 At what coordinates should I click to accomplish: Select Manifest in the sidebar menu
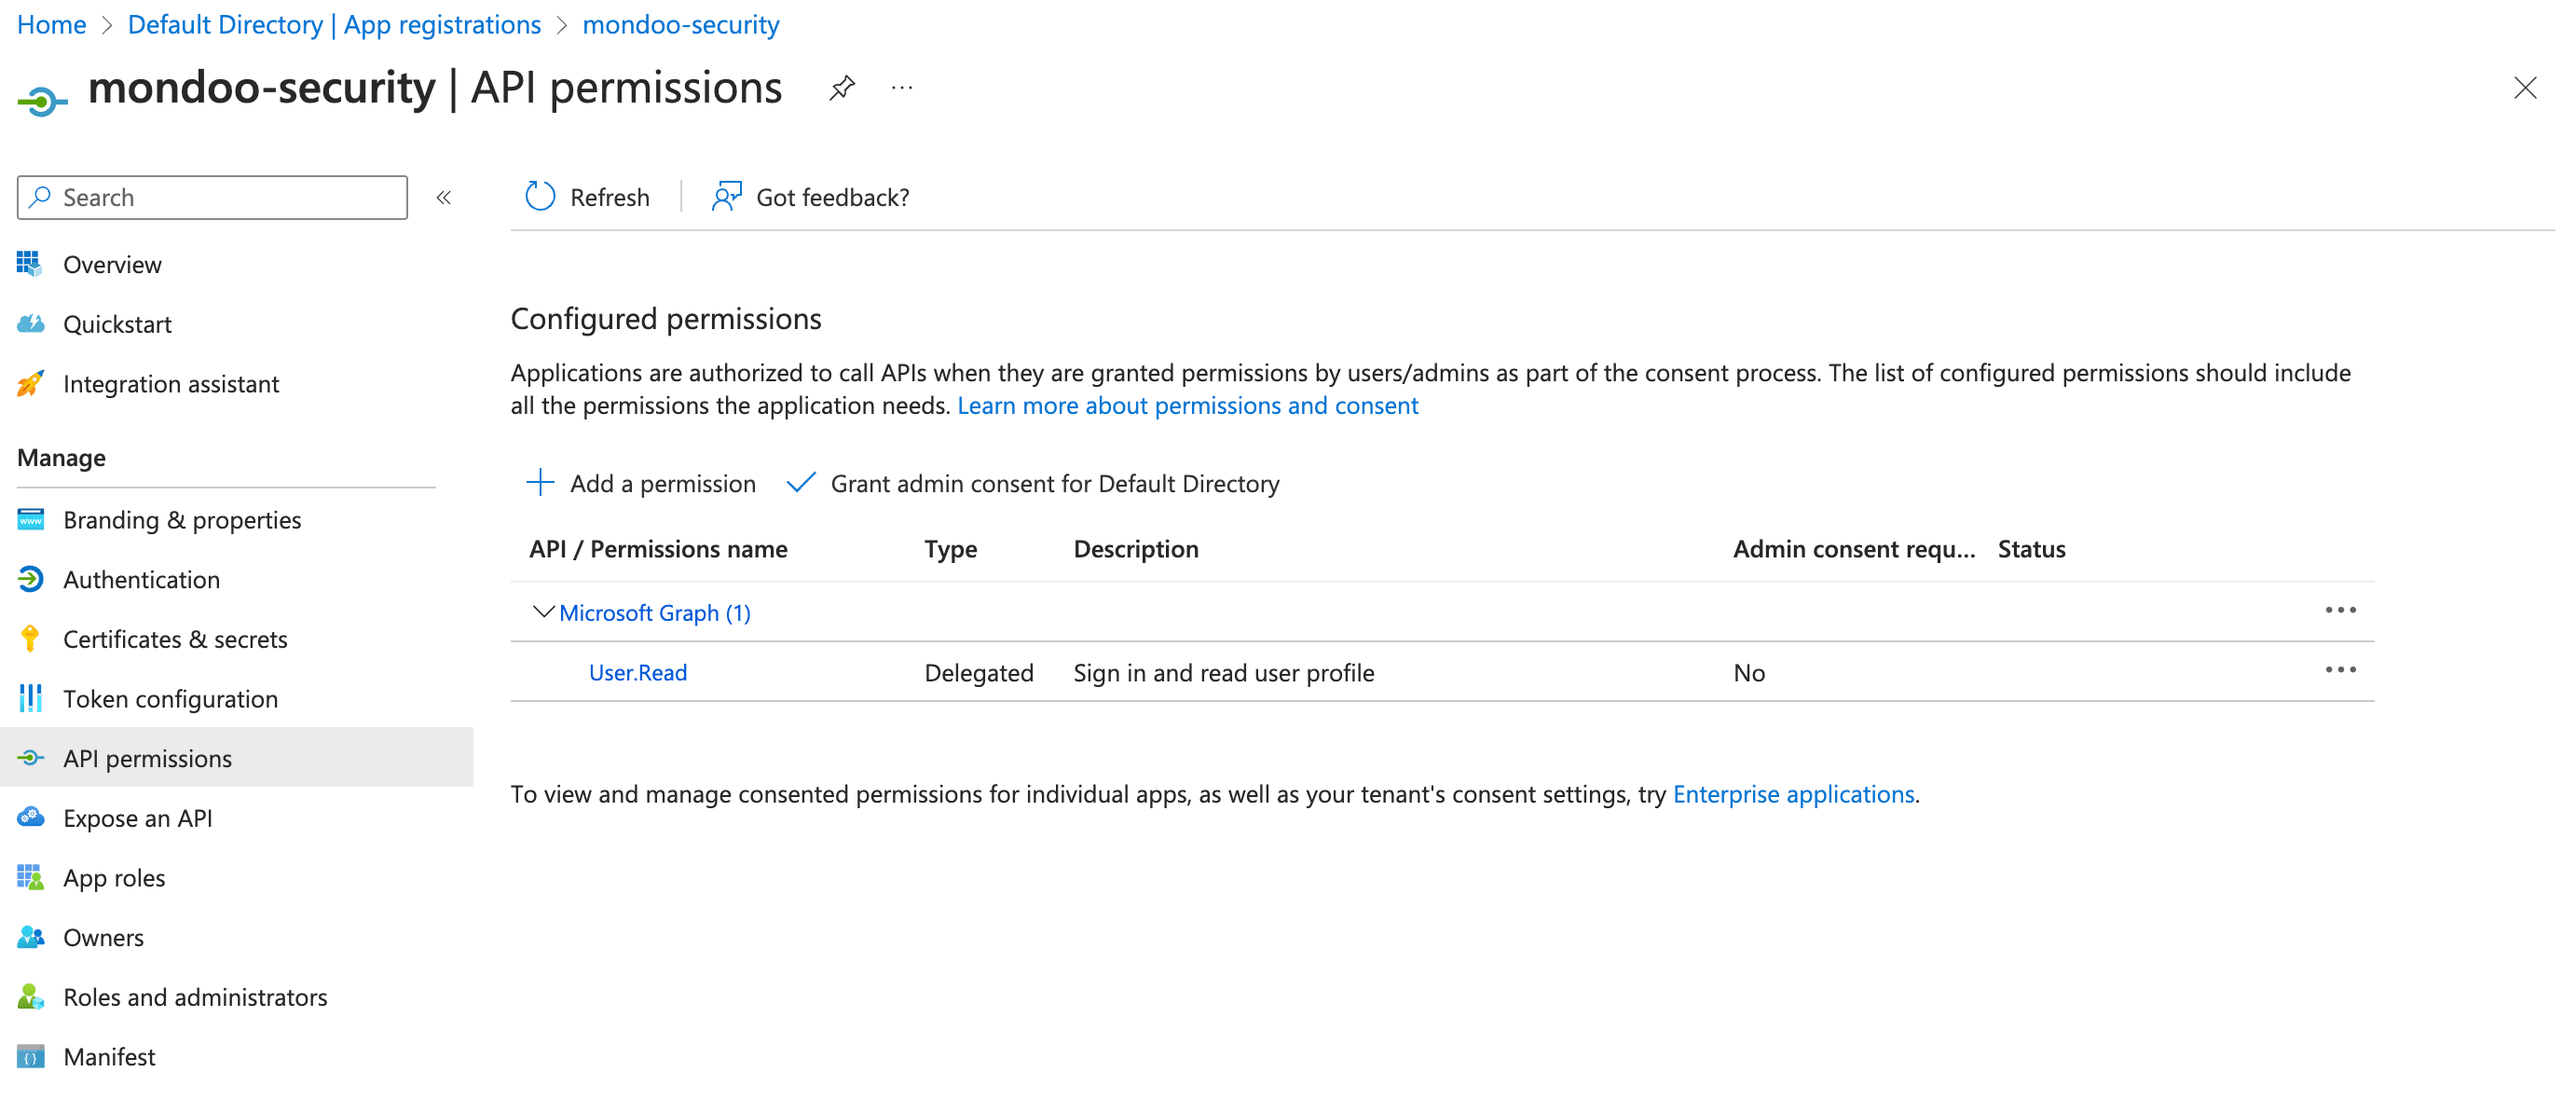tap(109, 1056)
